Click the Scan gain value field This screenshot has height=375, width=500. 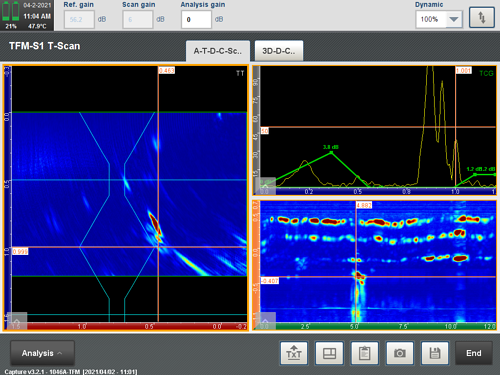pos(138,19)
